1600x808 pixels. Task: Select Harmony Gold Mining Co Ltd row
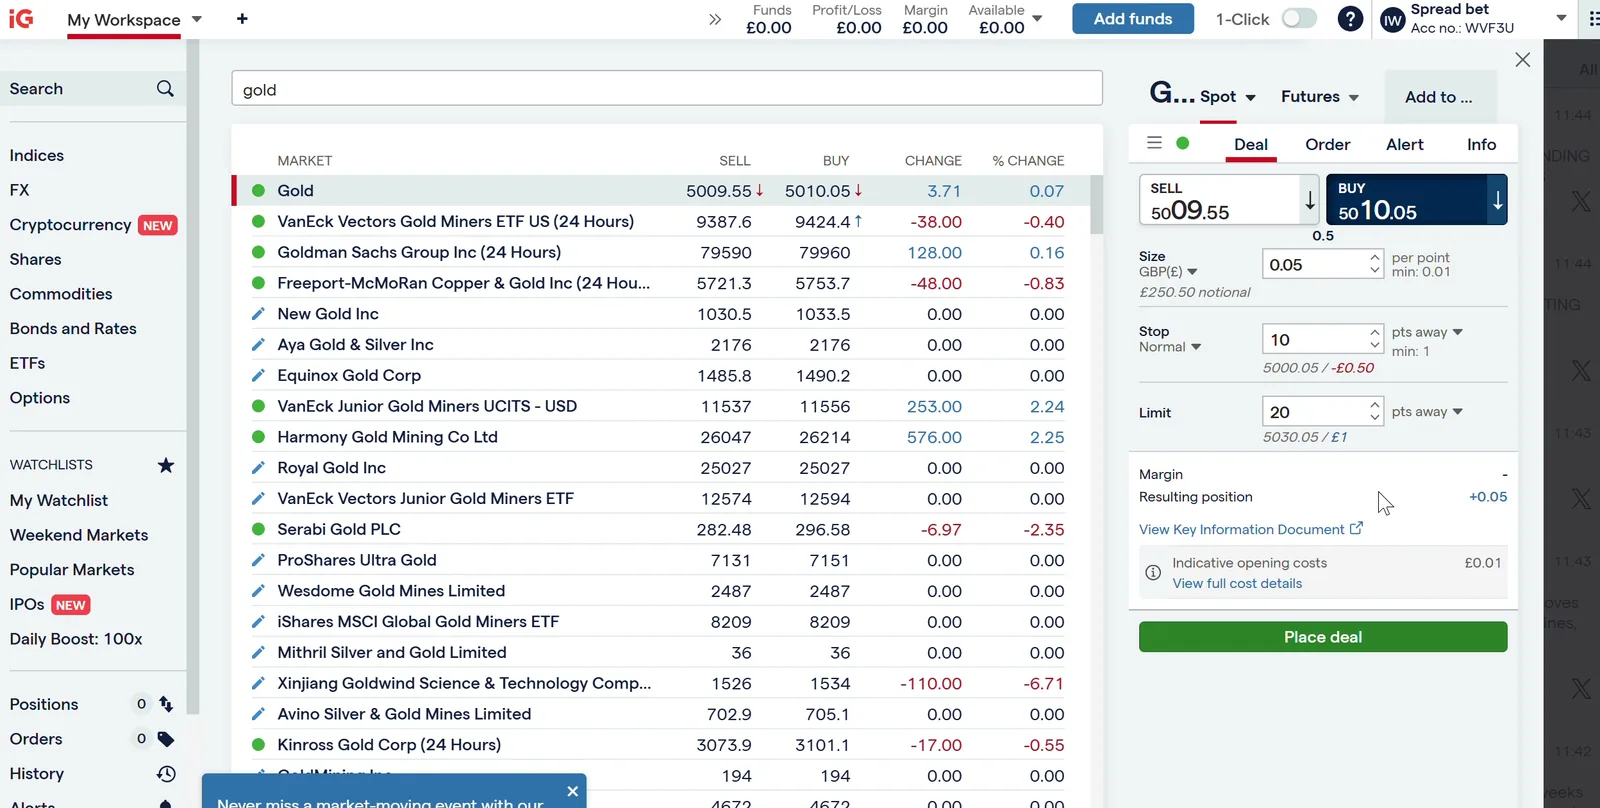660,437
